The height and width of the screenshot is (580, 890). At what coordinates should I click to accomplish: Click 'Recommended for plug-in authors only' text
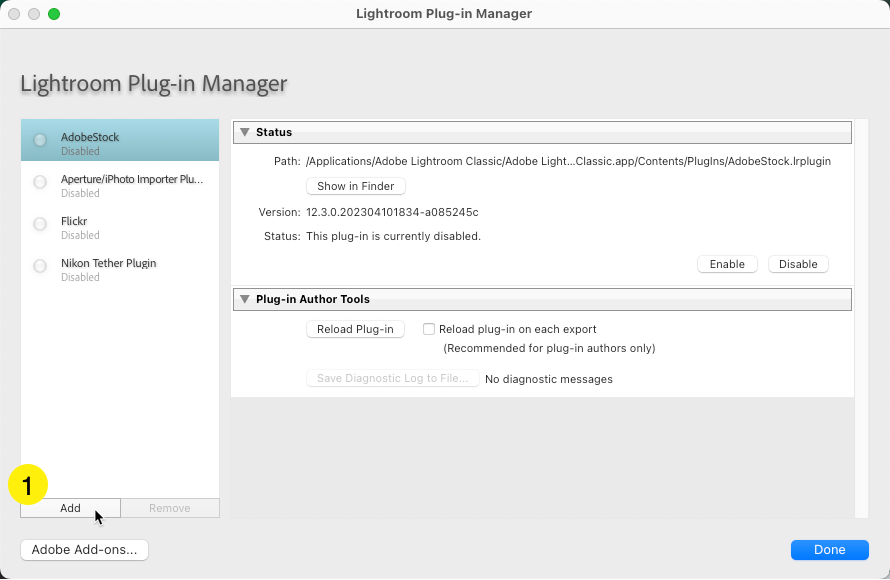click(549, 348)
